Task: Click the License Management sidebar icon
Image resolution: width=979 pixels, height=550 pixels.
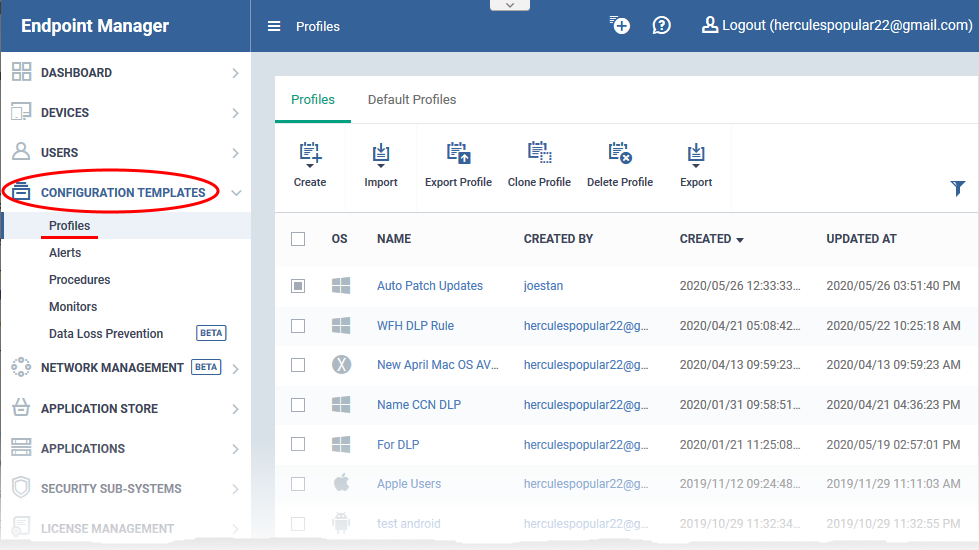Action: pyautogui.click(x=21, y=527)
